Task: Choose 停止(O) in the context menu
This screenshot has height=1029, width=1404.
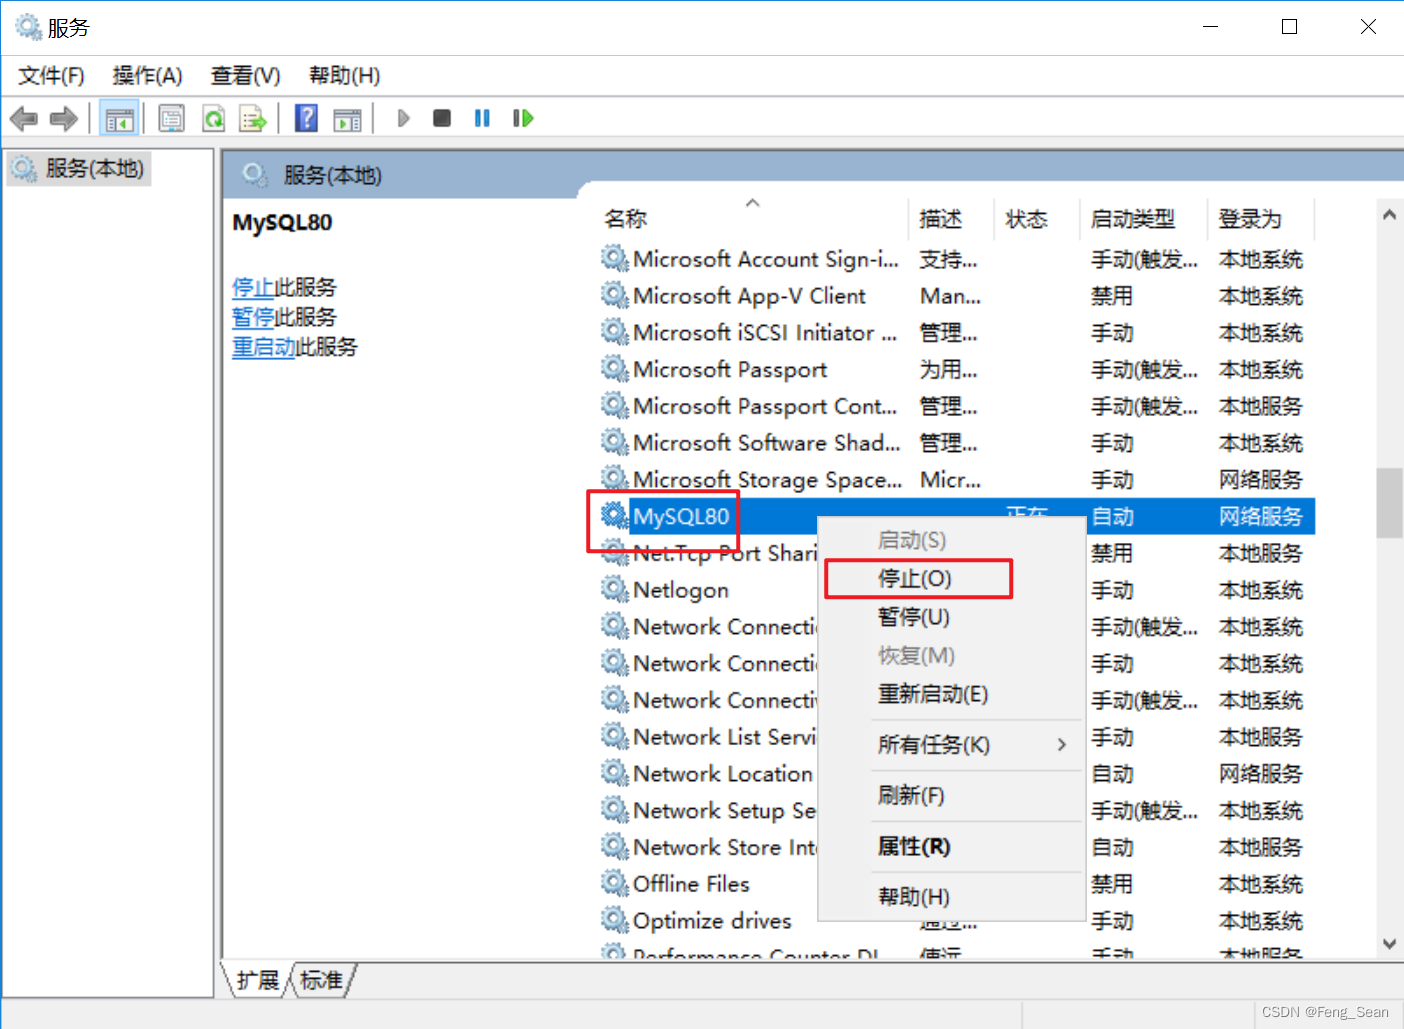Action: pos(915,579)
